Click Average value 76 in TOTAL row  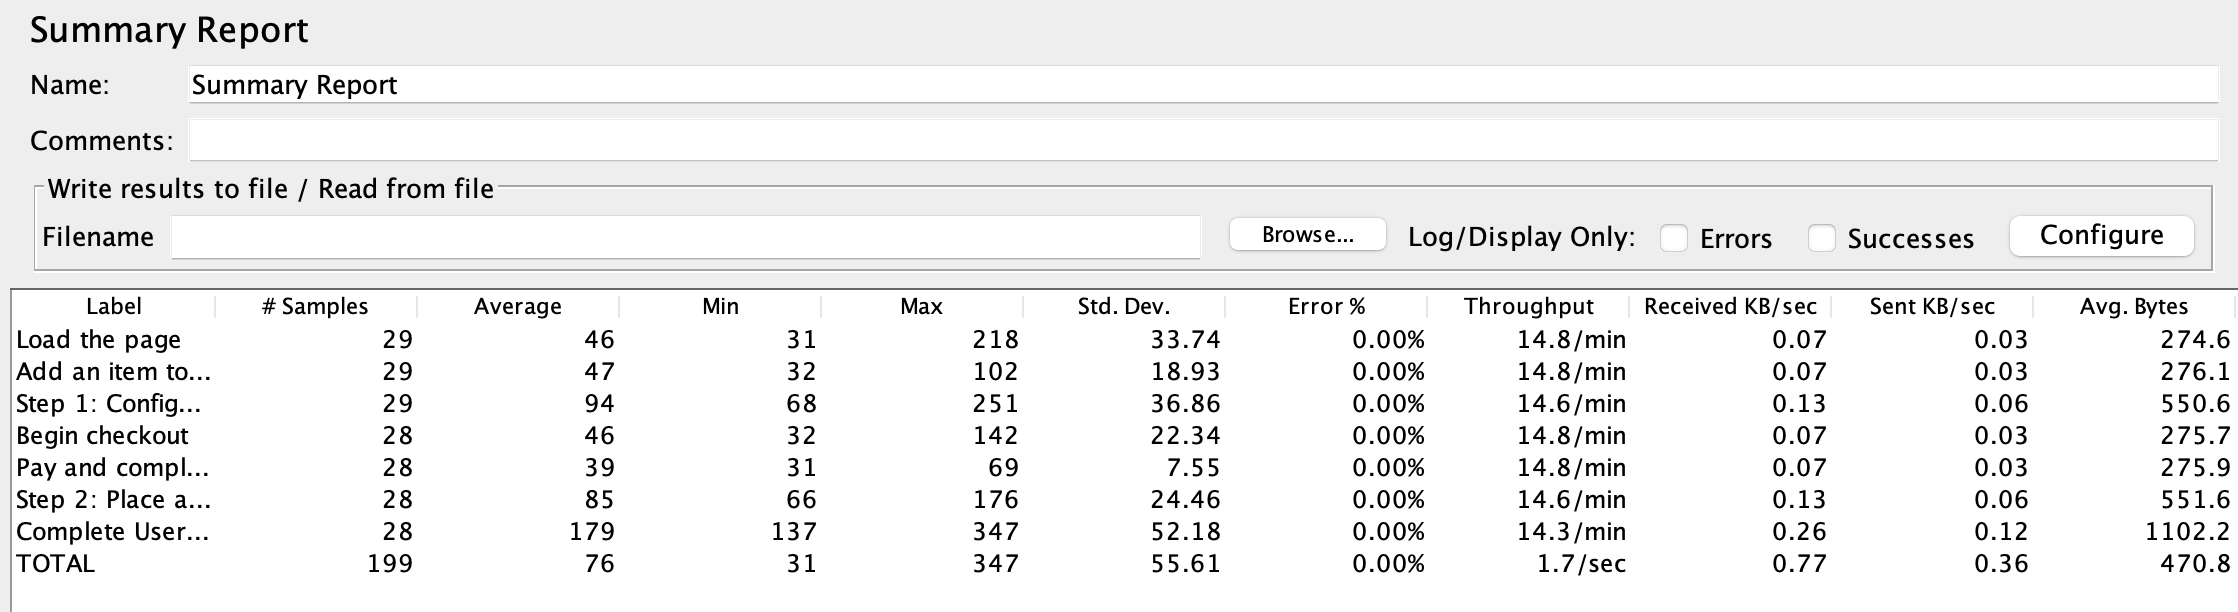tap(599, 564)
